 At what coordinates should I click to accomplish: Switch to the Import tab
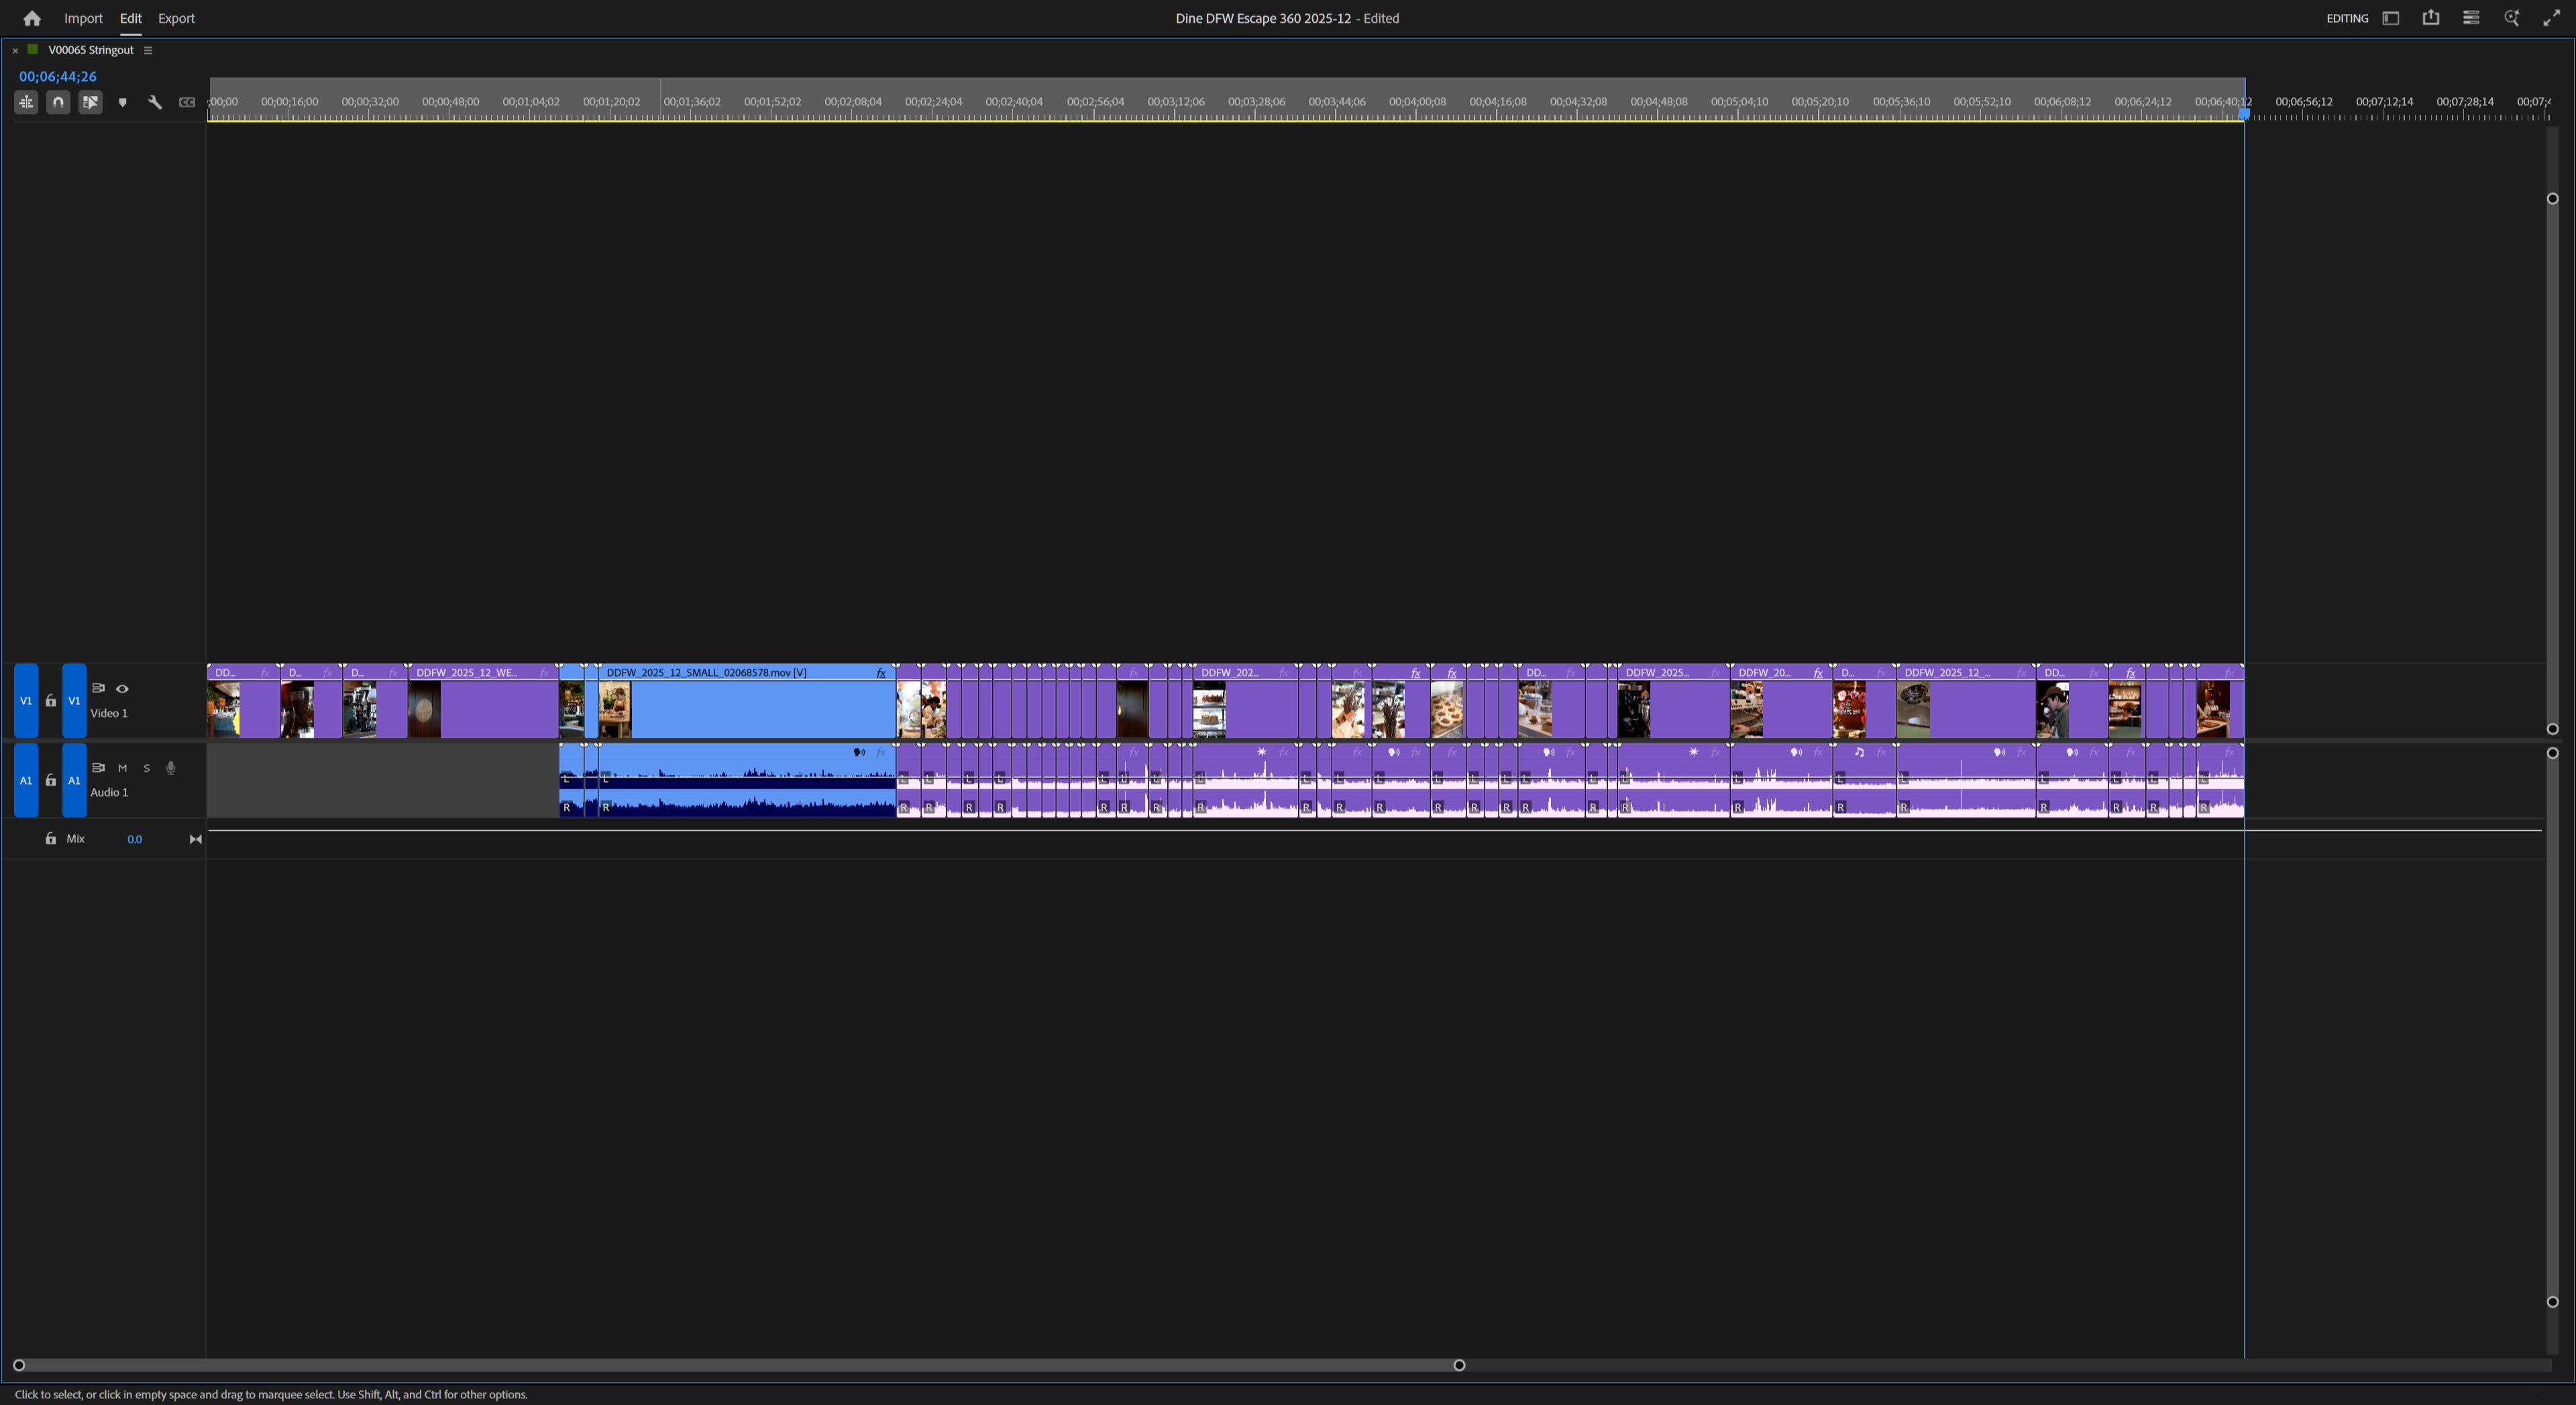(83, 17)
